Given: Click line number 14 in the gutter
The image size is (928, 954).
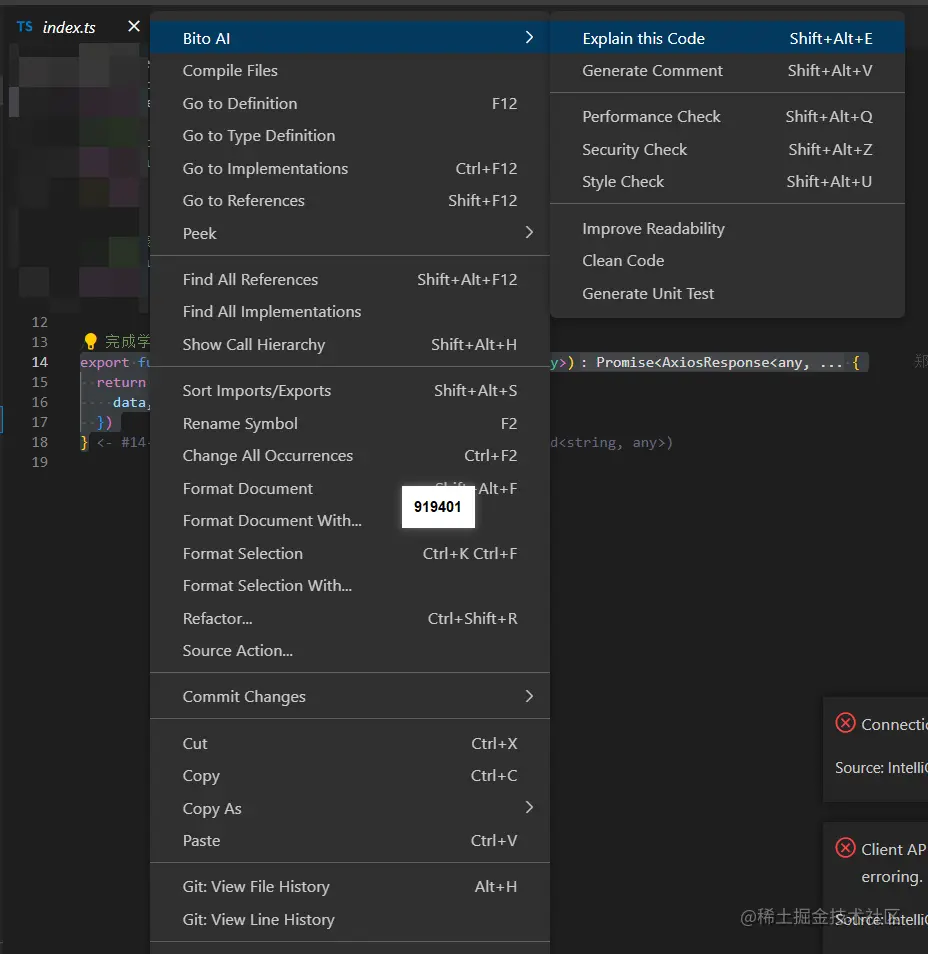Looking at the screenshot, I should pos(40,362).
